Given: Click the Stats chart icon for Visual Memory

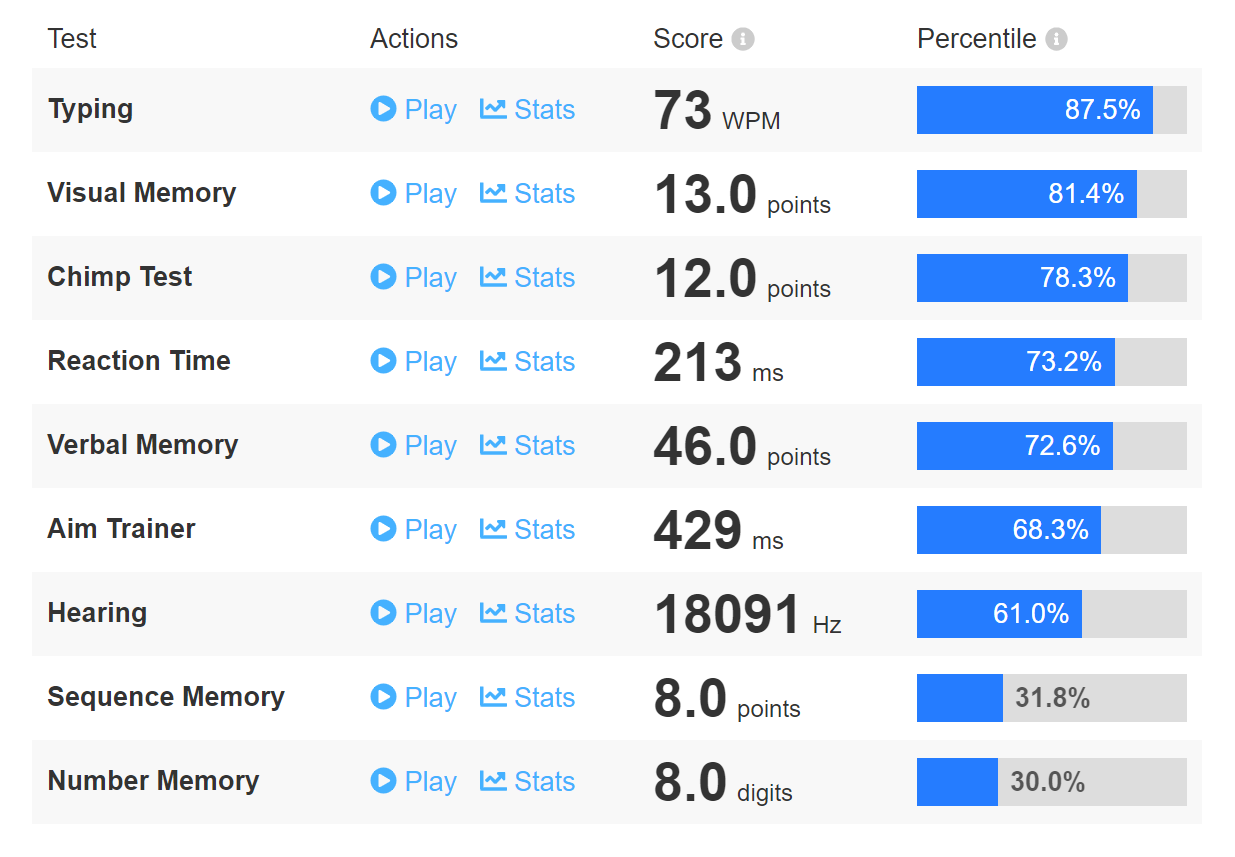Looking at the screenshot, I should (493, 193).
